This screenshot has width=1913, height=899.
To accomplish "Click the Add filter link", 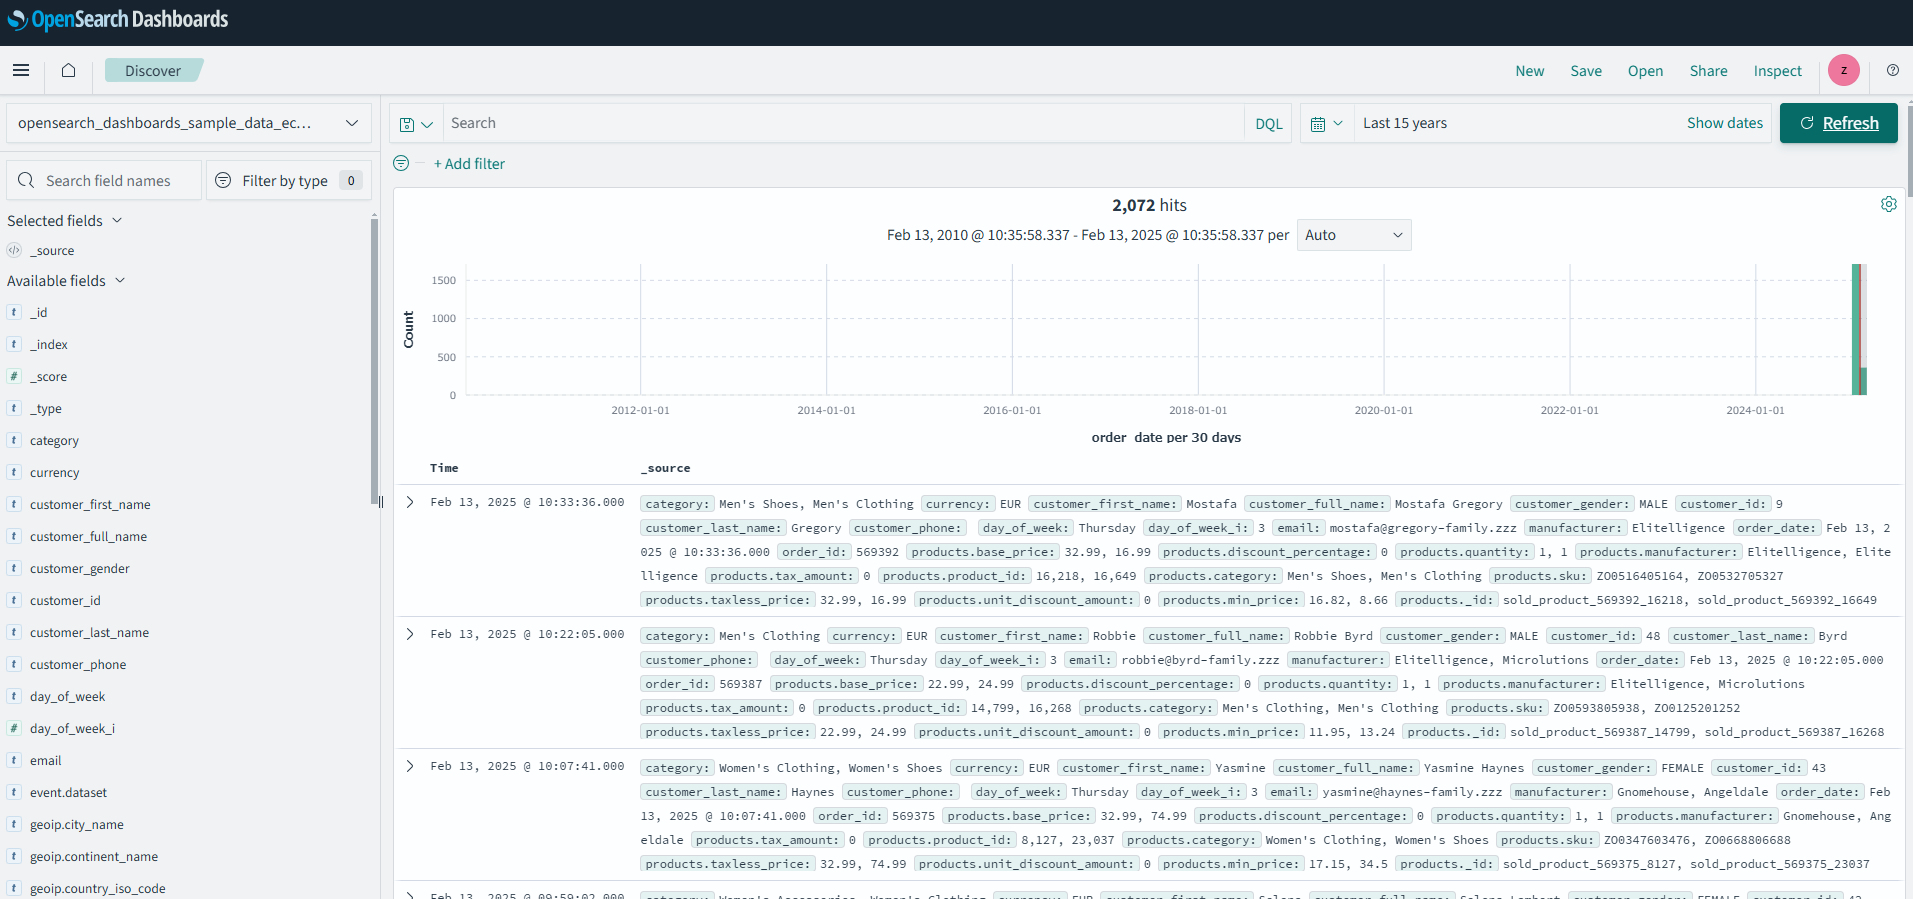I will click(x=469, y=164).
